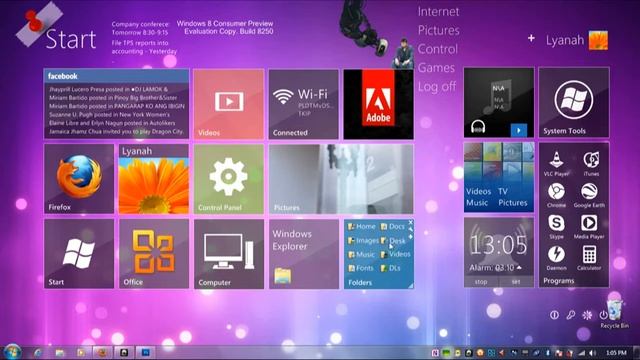Open Internet Explorer from the taskbar
Image resolution: width=640 pixels, height=360 pixels.
[38, 352]
